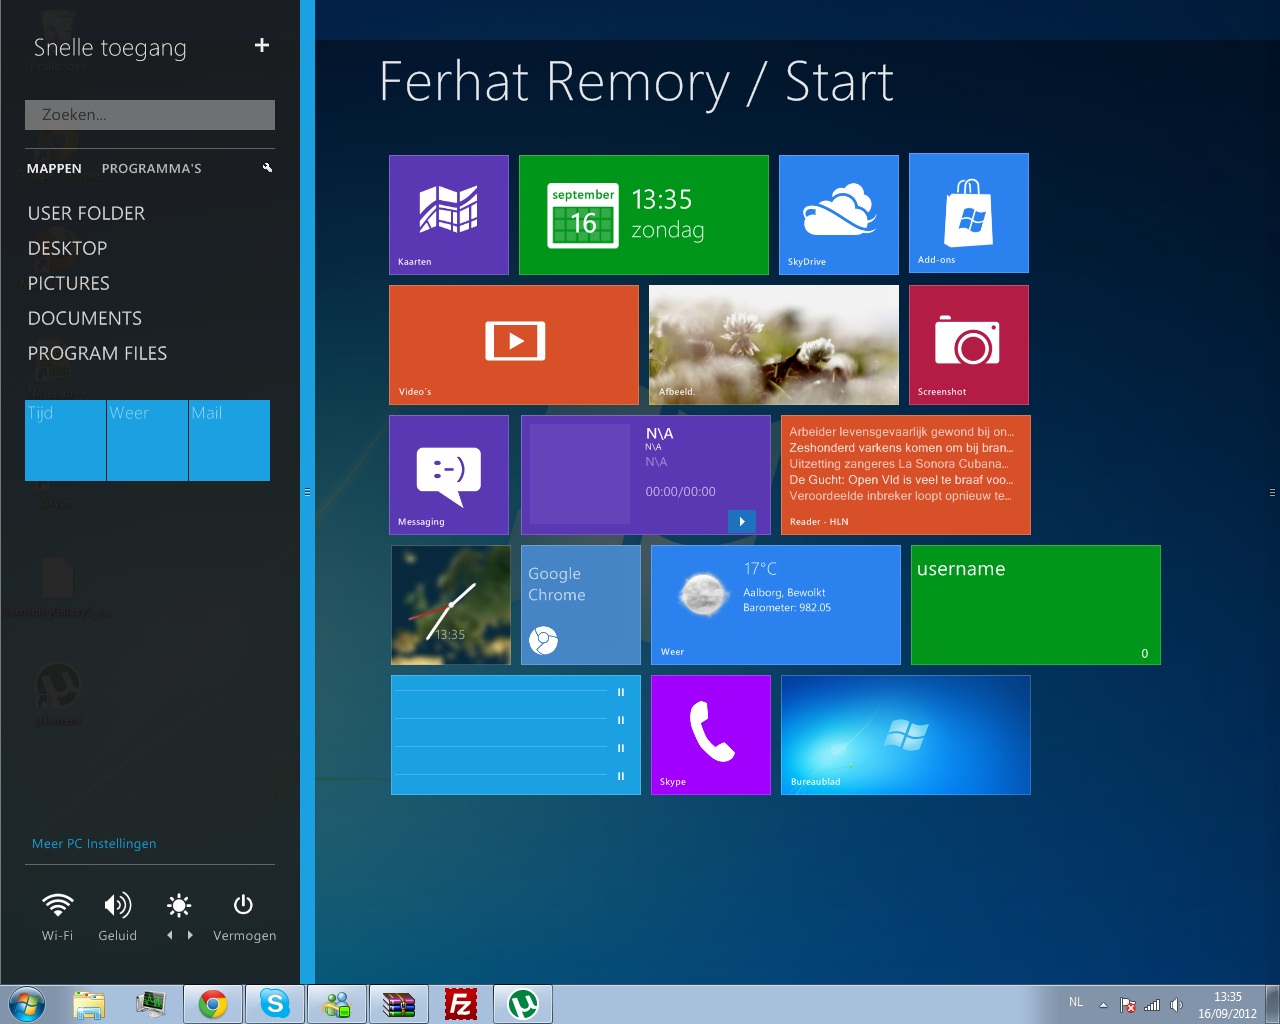Open the DOCUMENTS folder entry

pyautogui.click(x=85, y=318)
